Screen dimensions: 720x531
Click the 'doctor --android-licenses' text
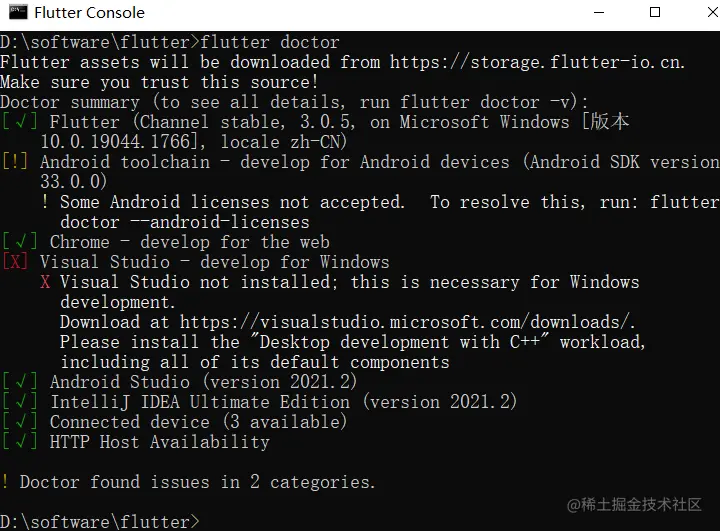pyautogui.click(x=185, y=222)
